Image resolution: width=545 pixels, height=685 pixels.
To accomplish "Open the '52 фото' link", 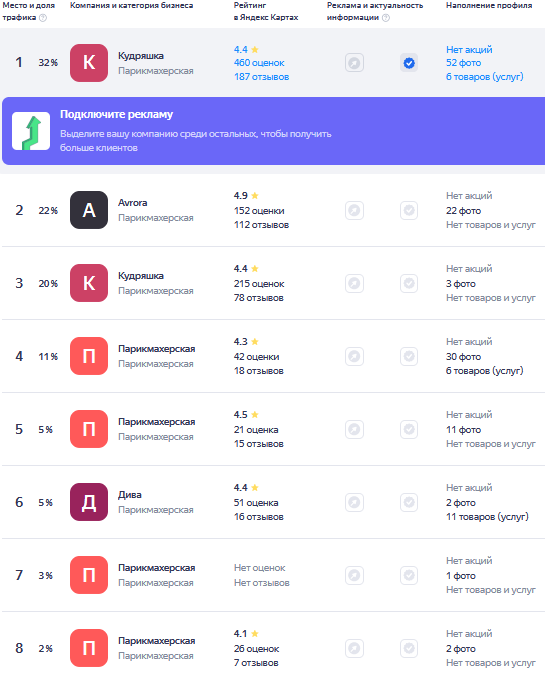I will [463, 63].
